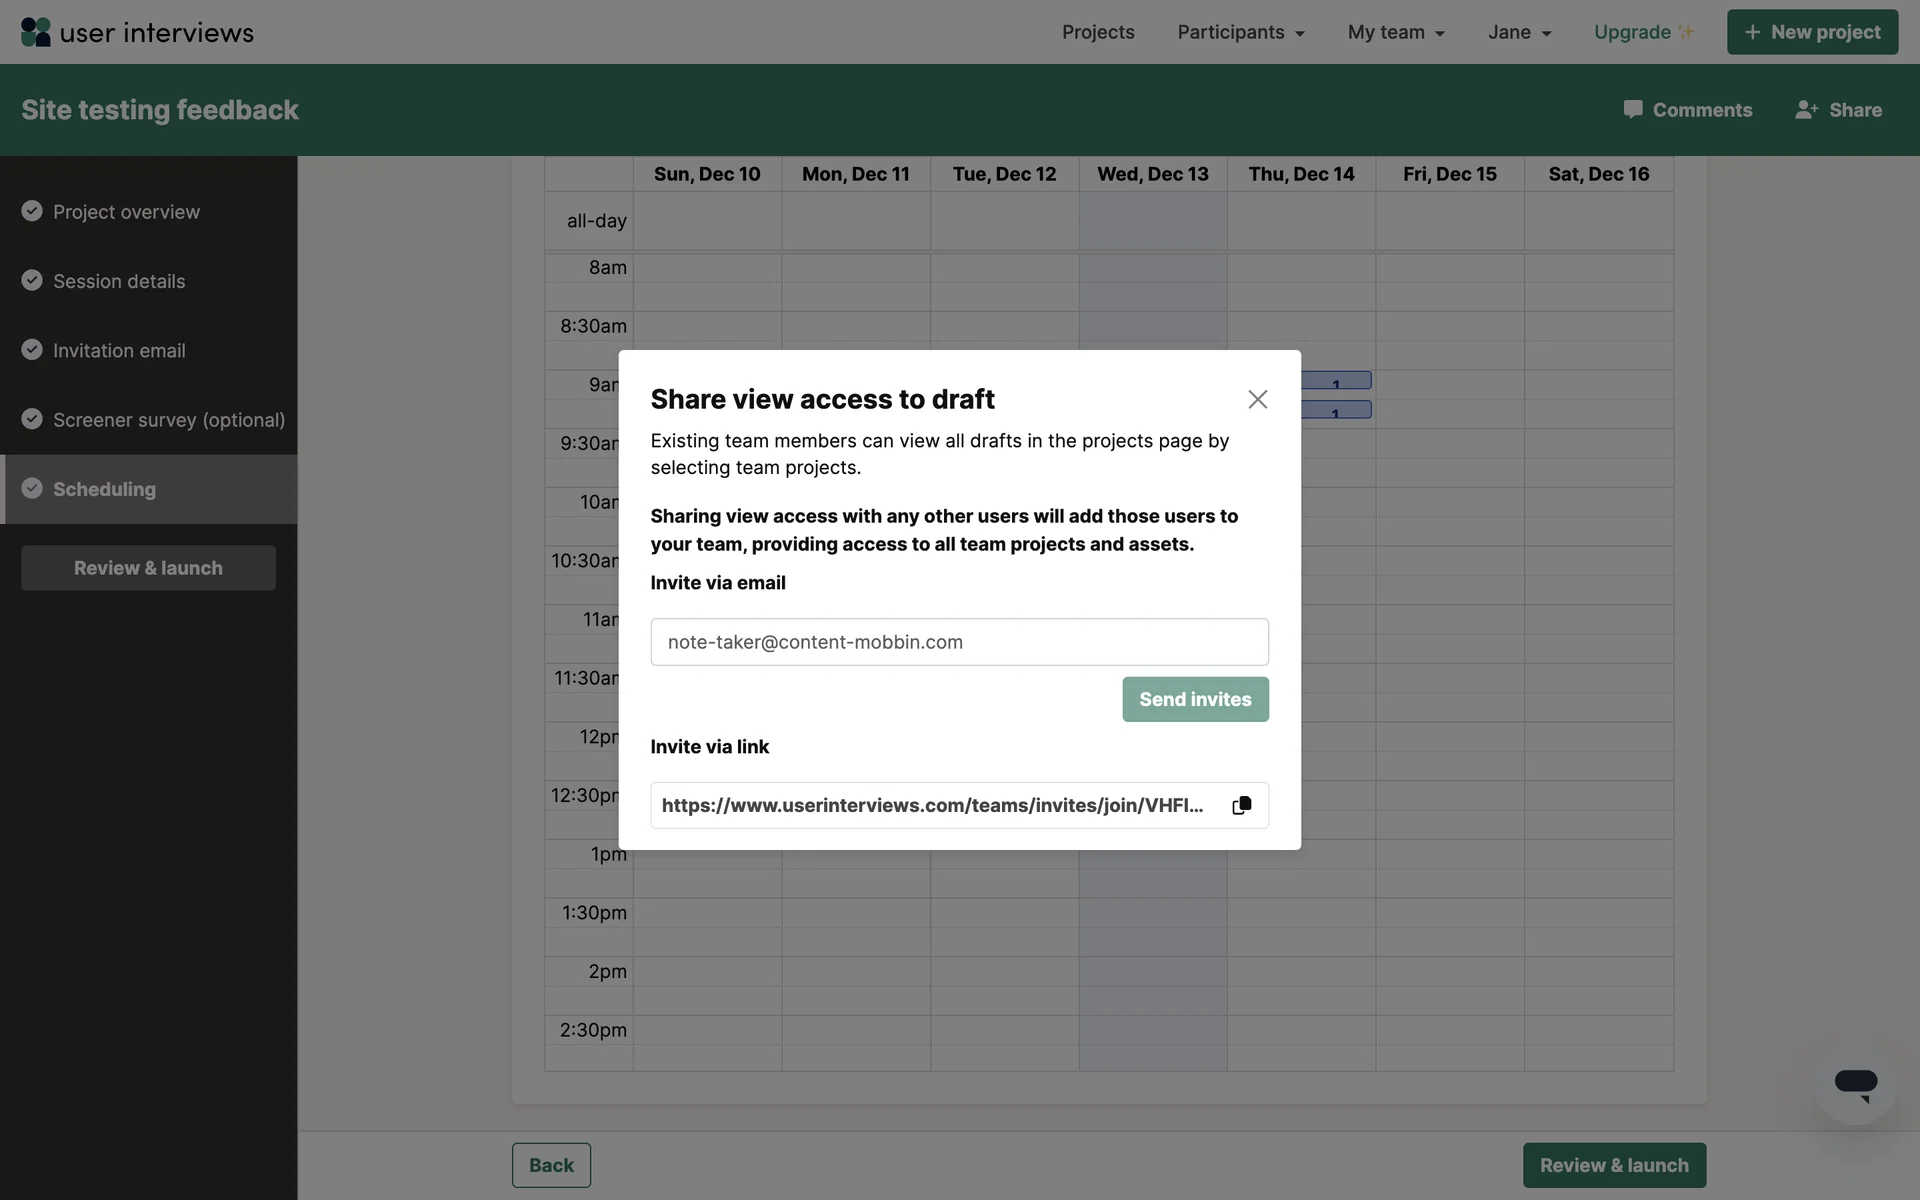1920x1200 pixels.
Task: Expand the My team dropdown
Action: [x=1395, y=32]
